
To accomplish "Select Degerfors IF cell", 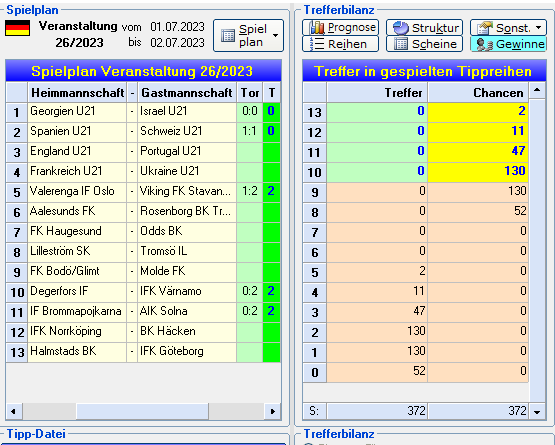I will tap(77, 292).
